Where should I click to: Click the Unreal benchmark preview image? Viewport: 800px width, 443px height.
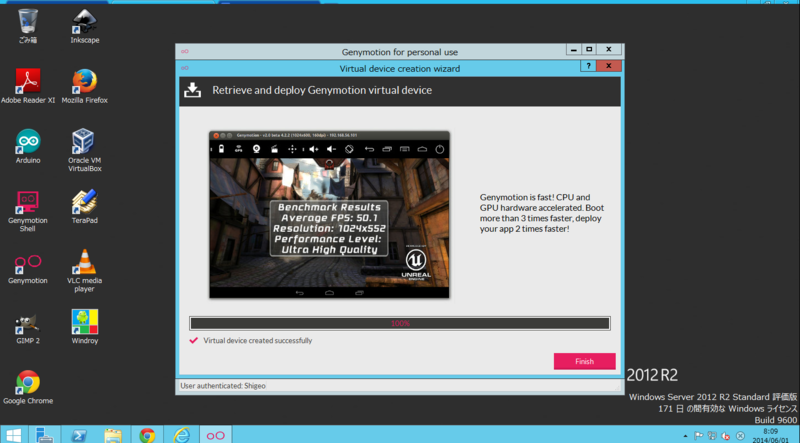[329, 214]
